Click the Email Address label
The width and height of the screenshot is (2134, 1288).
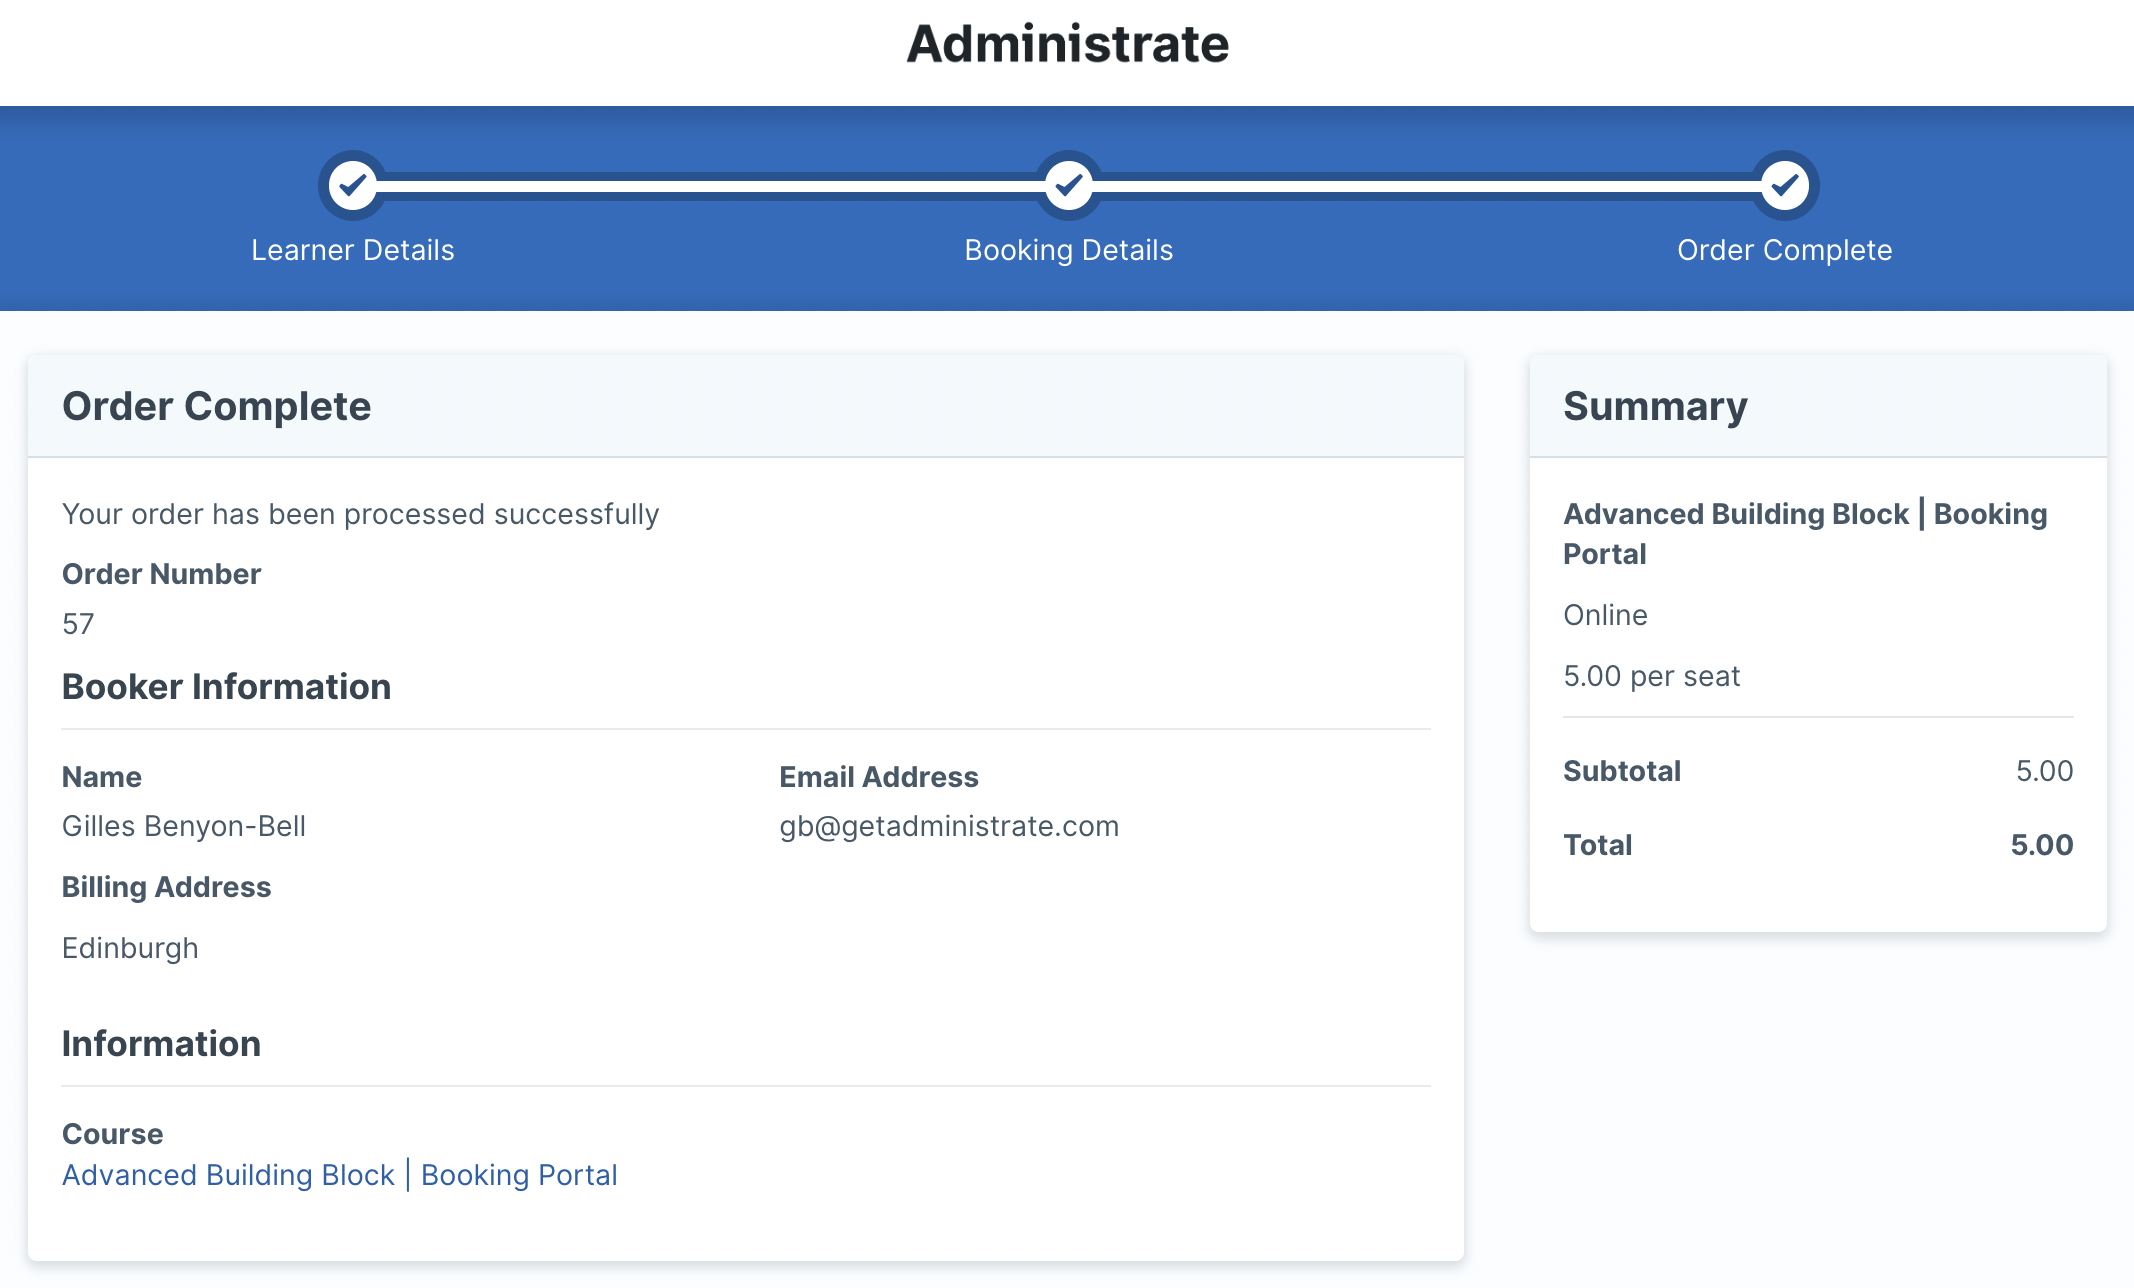879,777
